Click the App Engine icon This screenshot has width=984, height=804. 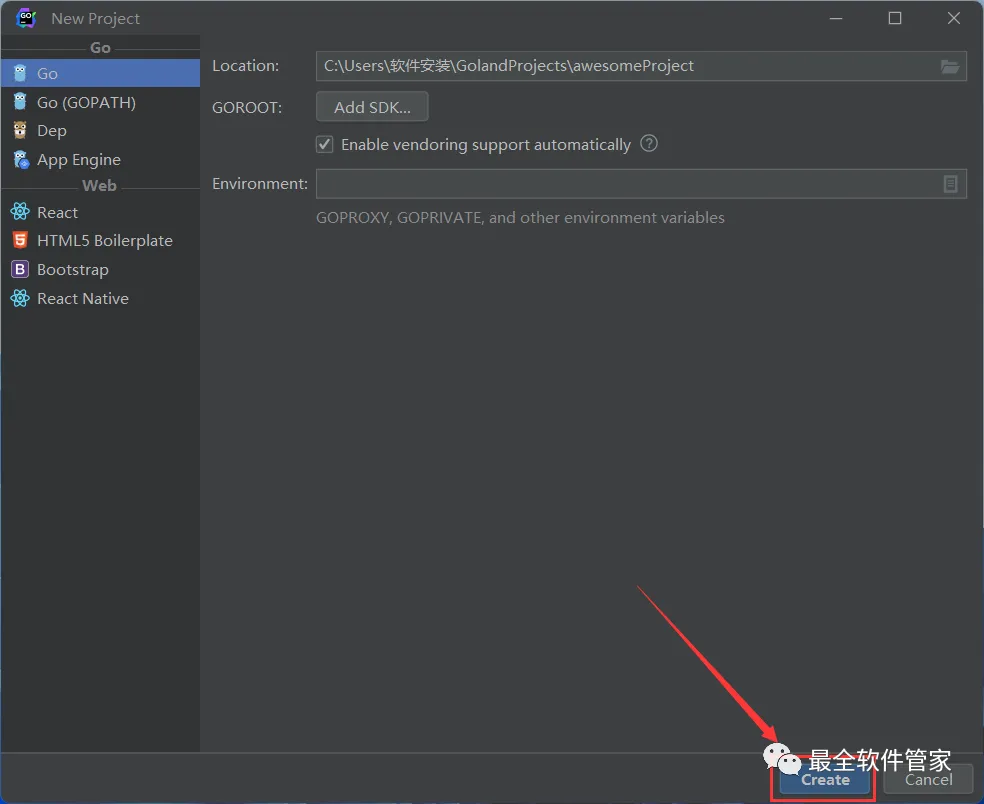(x=21, y=159)
